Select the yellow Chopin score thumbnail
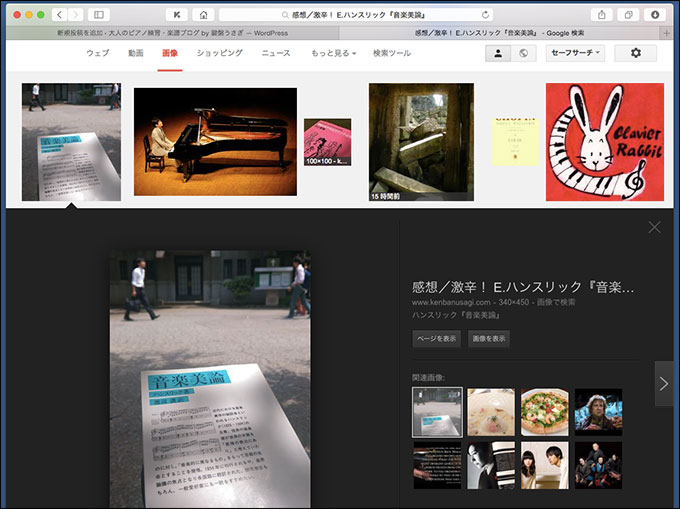Viewport: 680px width, 509px height. [515, 142]
